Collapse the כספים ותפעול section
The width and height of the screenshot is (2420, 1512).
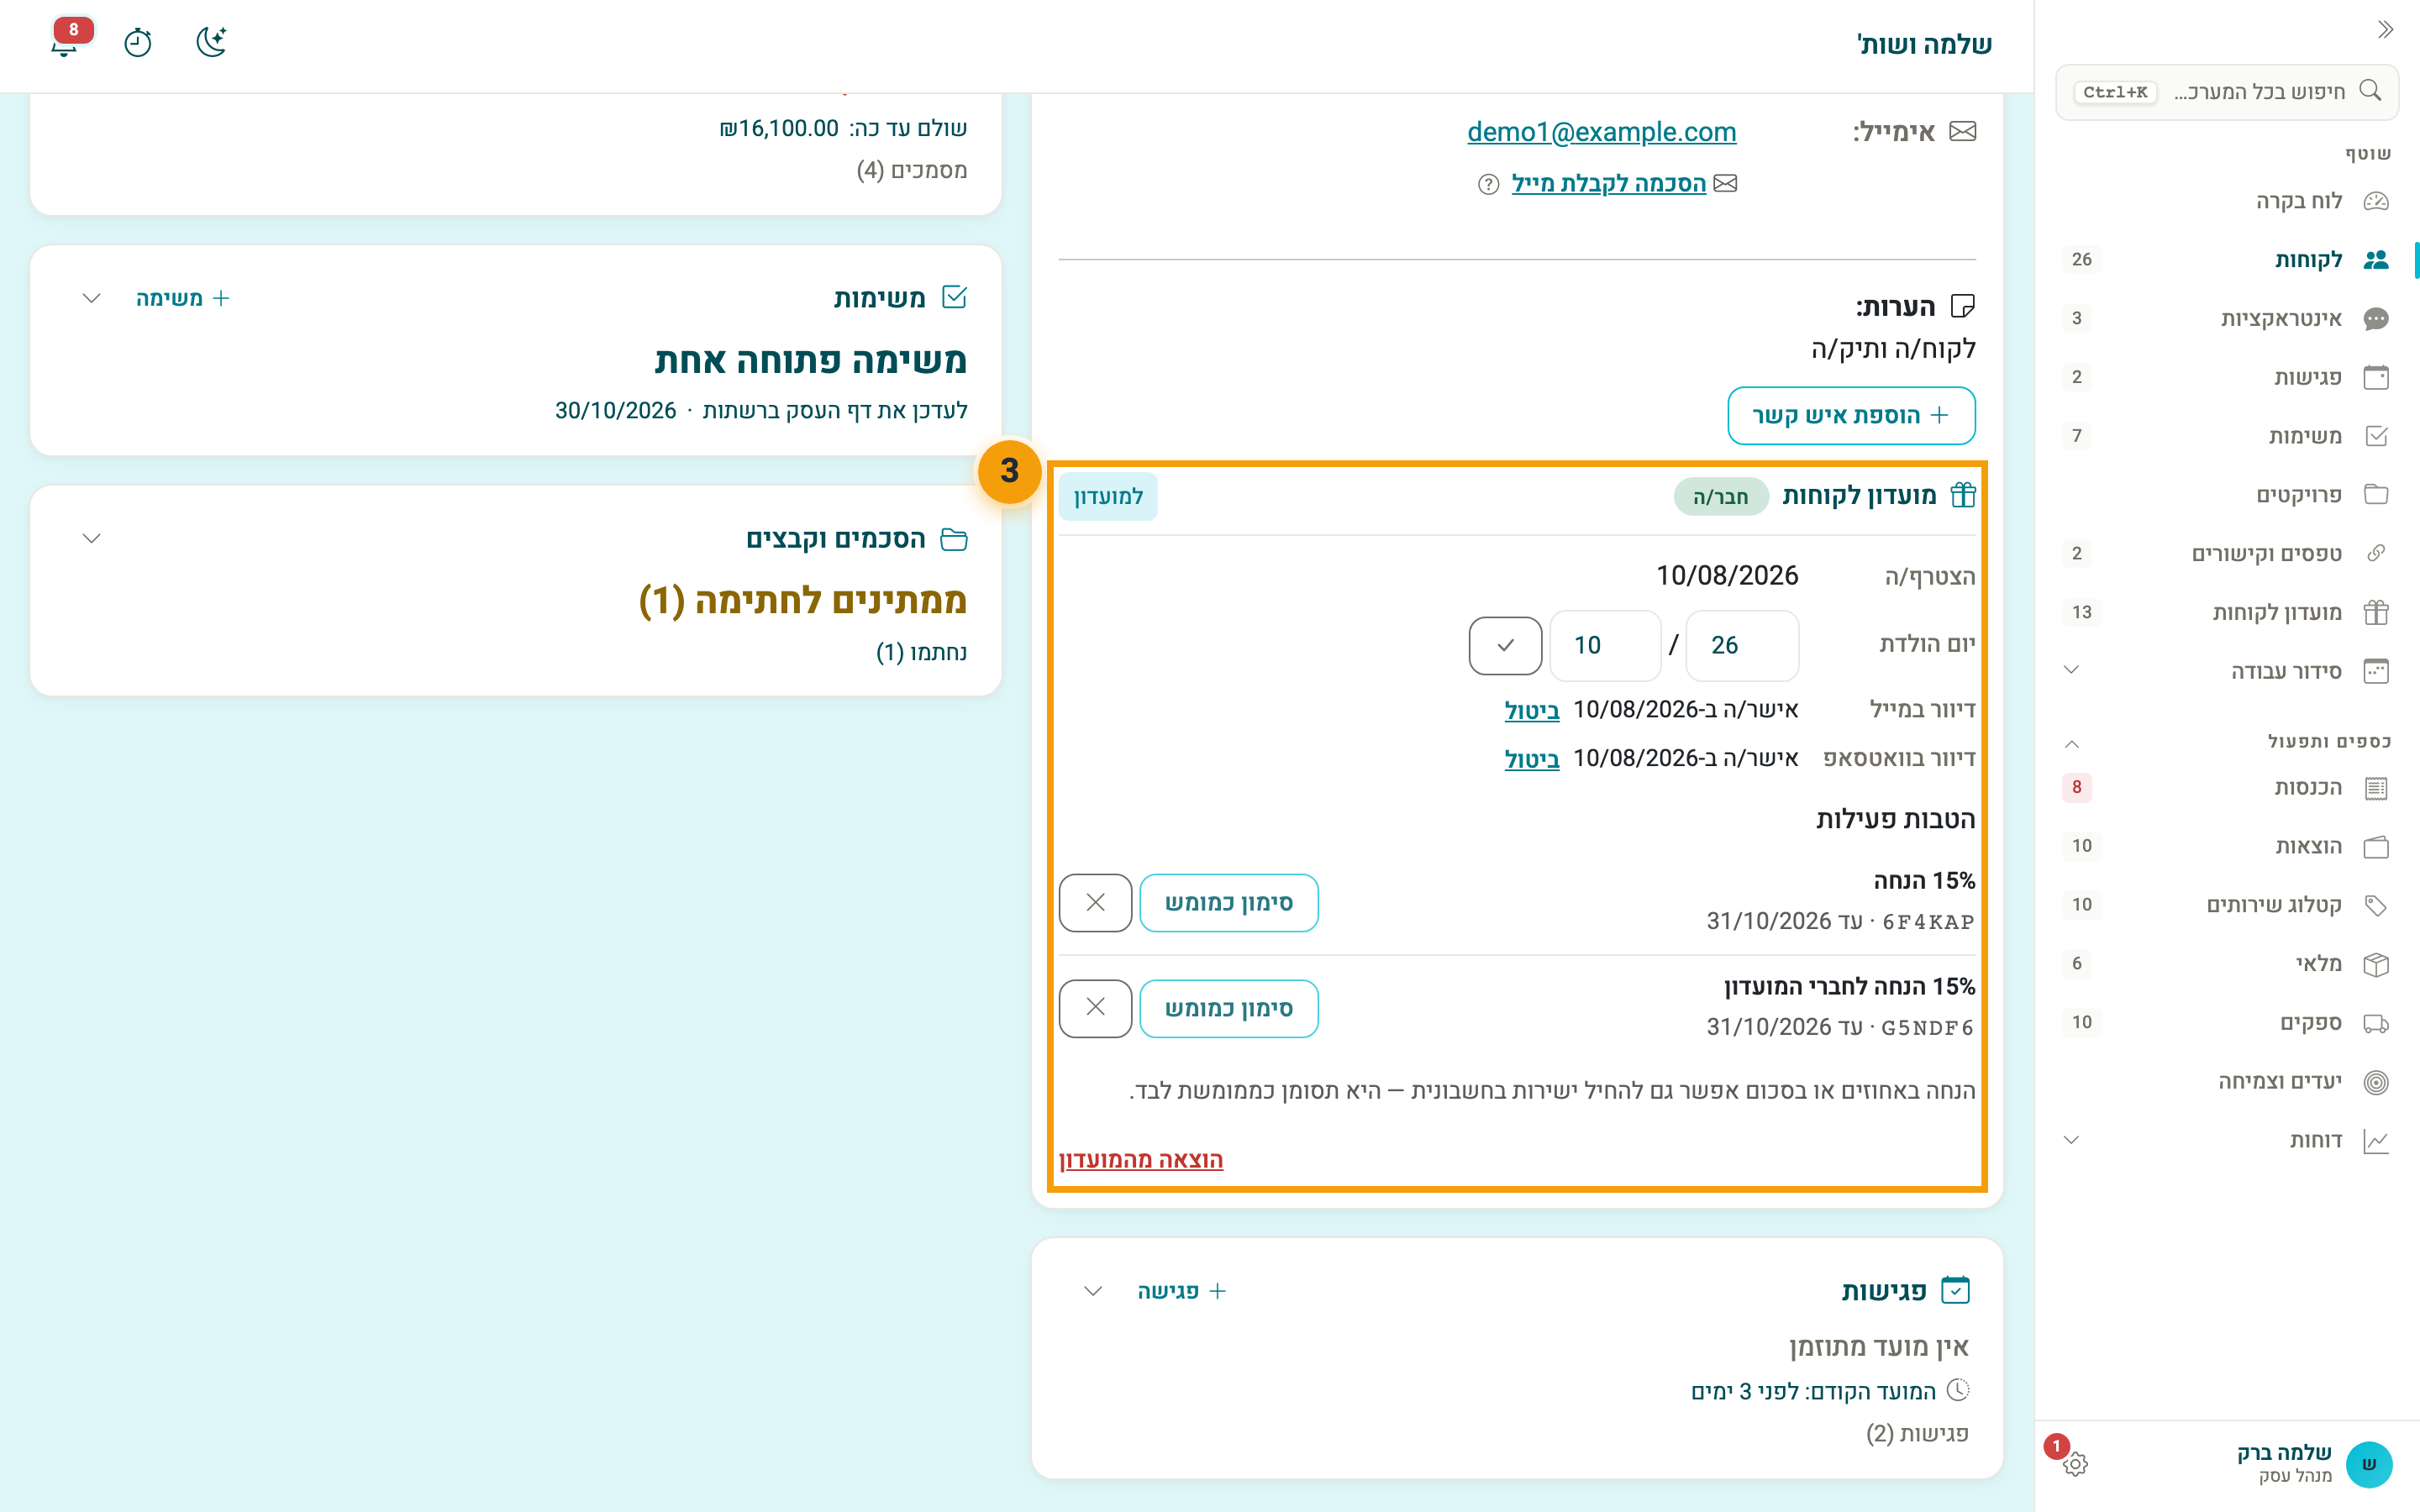click(2072, 743)
